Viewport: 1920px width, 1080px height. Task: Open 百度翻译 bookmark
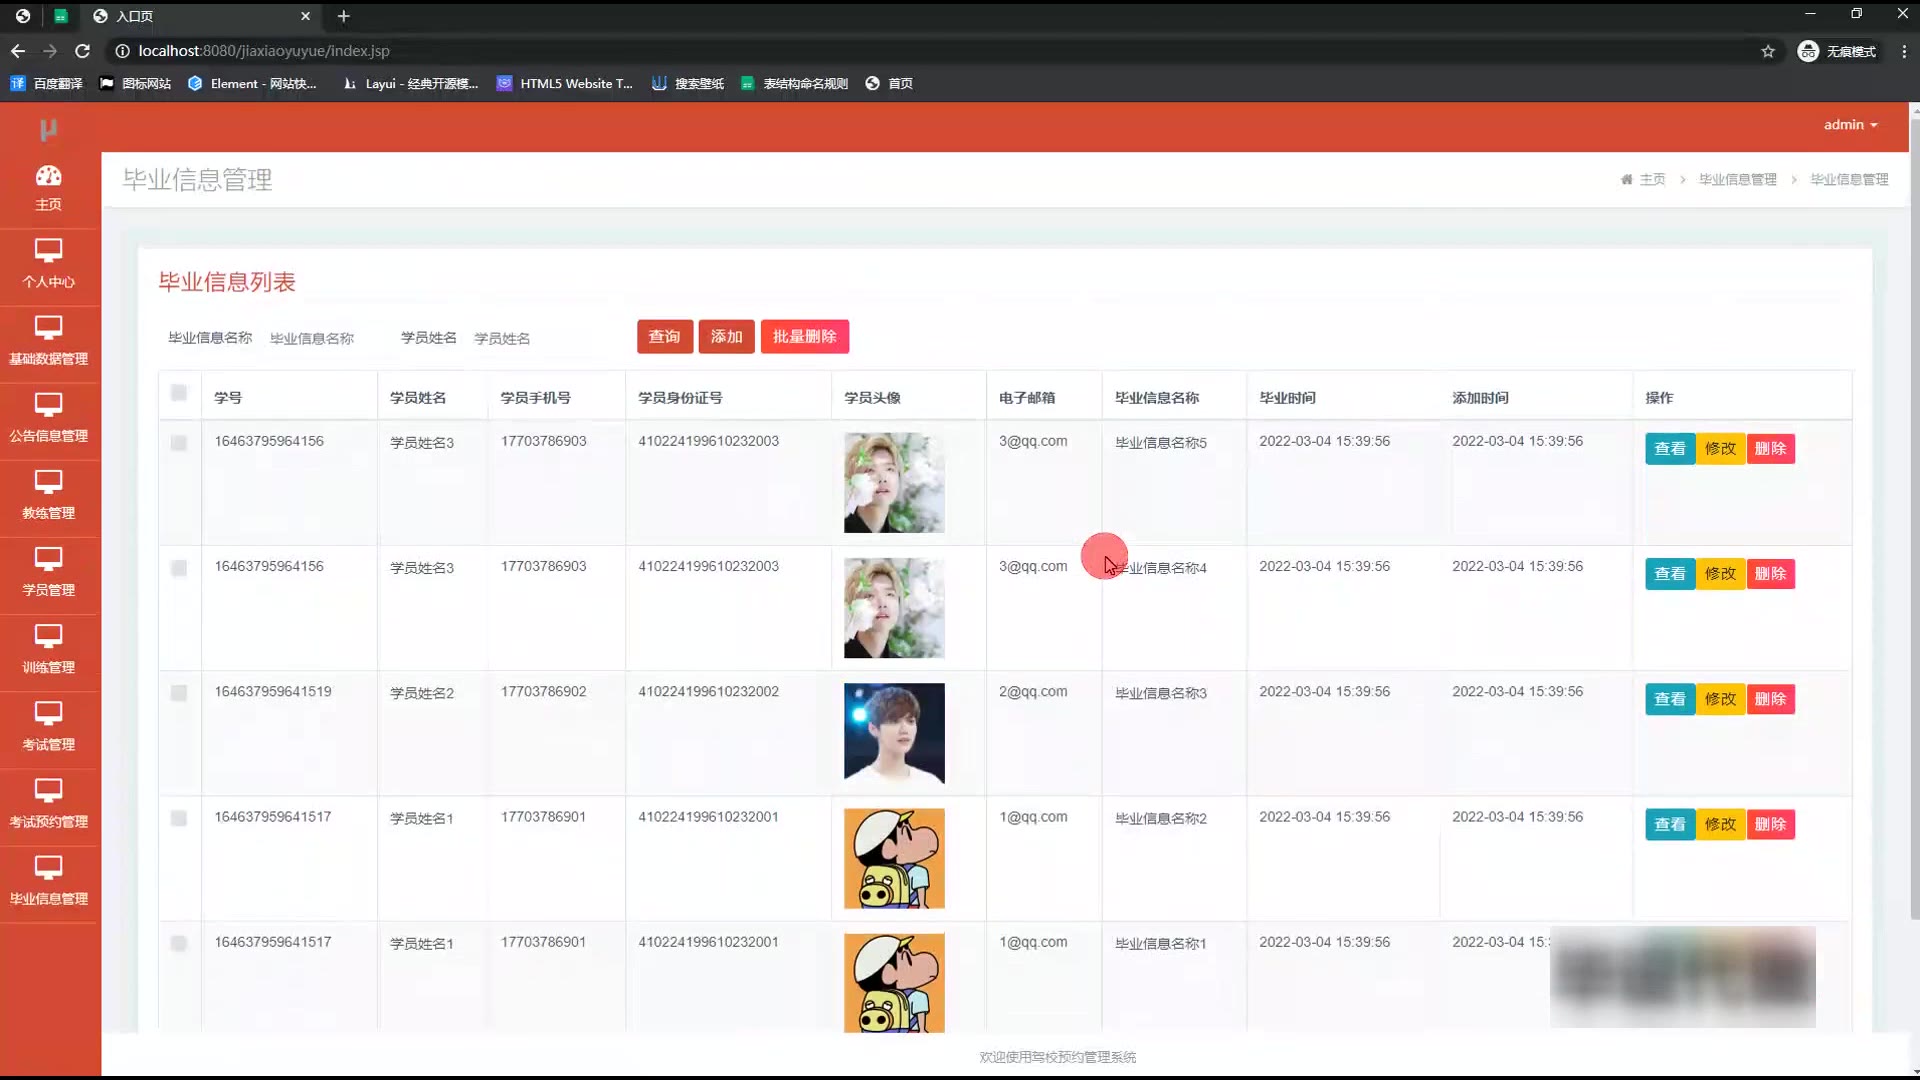(46, 84)
